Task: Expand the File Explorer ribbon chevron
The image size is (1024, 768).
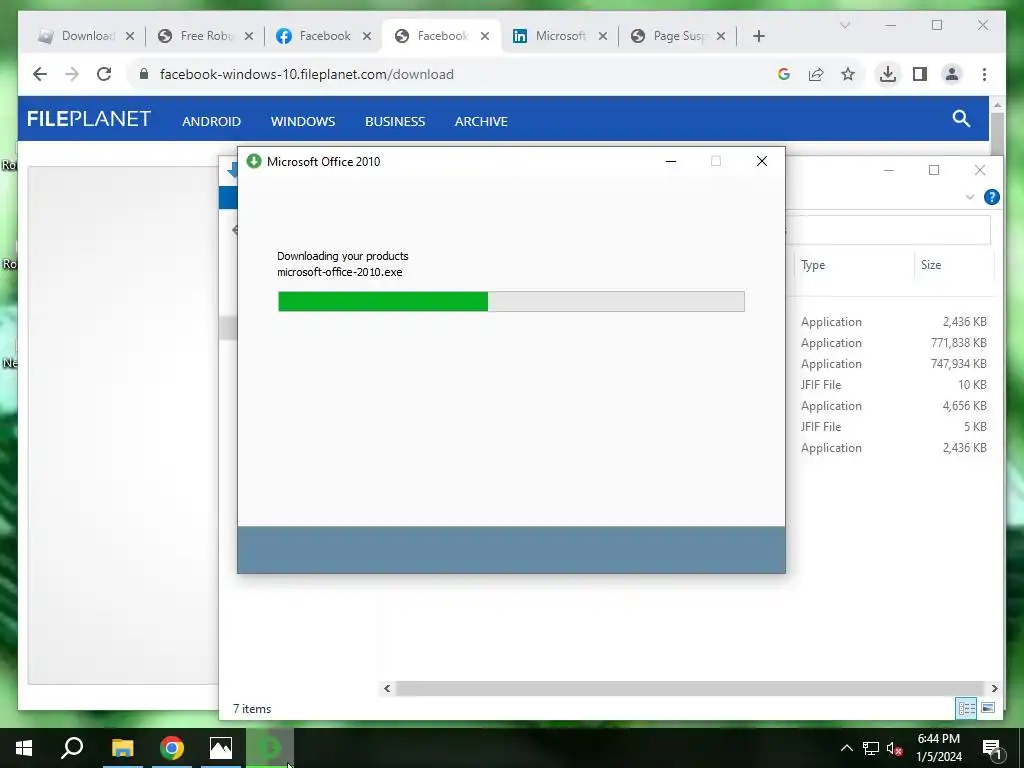Action: 970,197
